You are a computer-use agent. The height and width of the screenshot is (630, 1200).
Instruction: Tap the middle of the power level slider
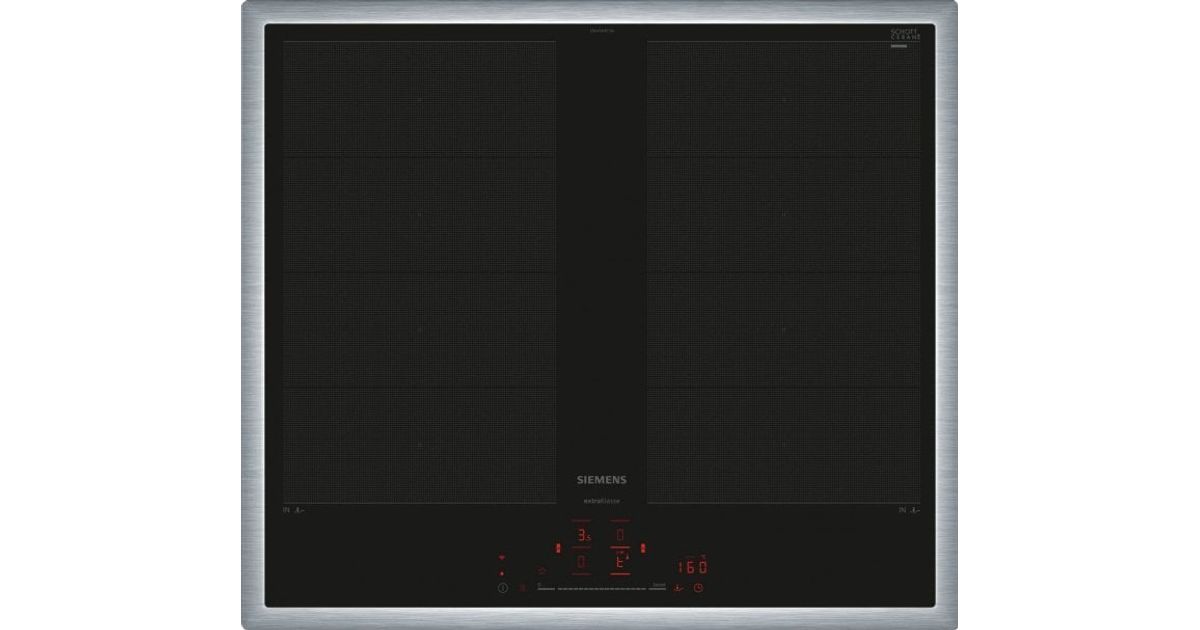point(600,588)
